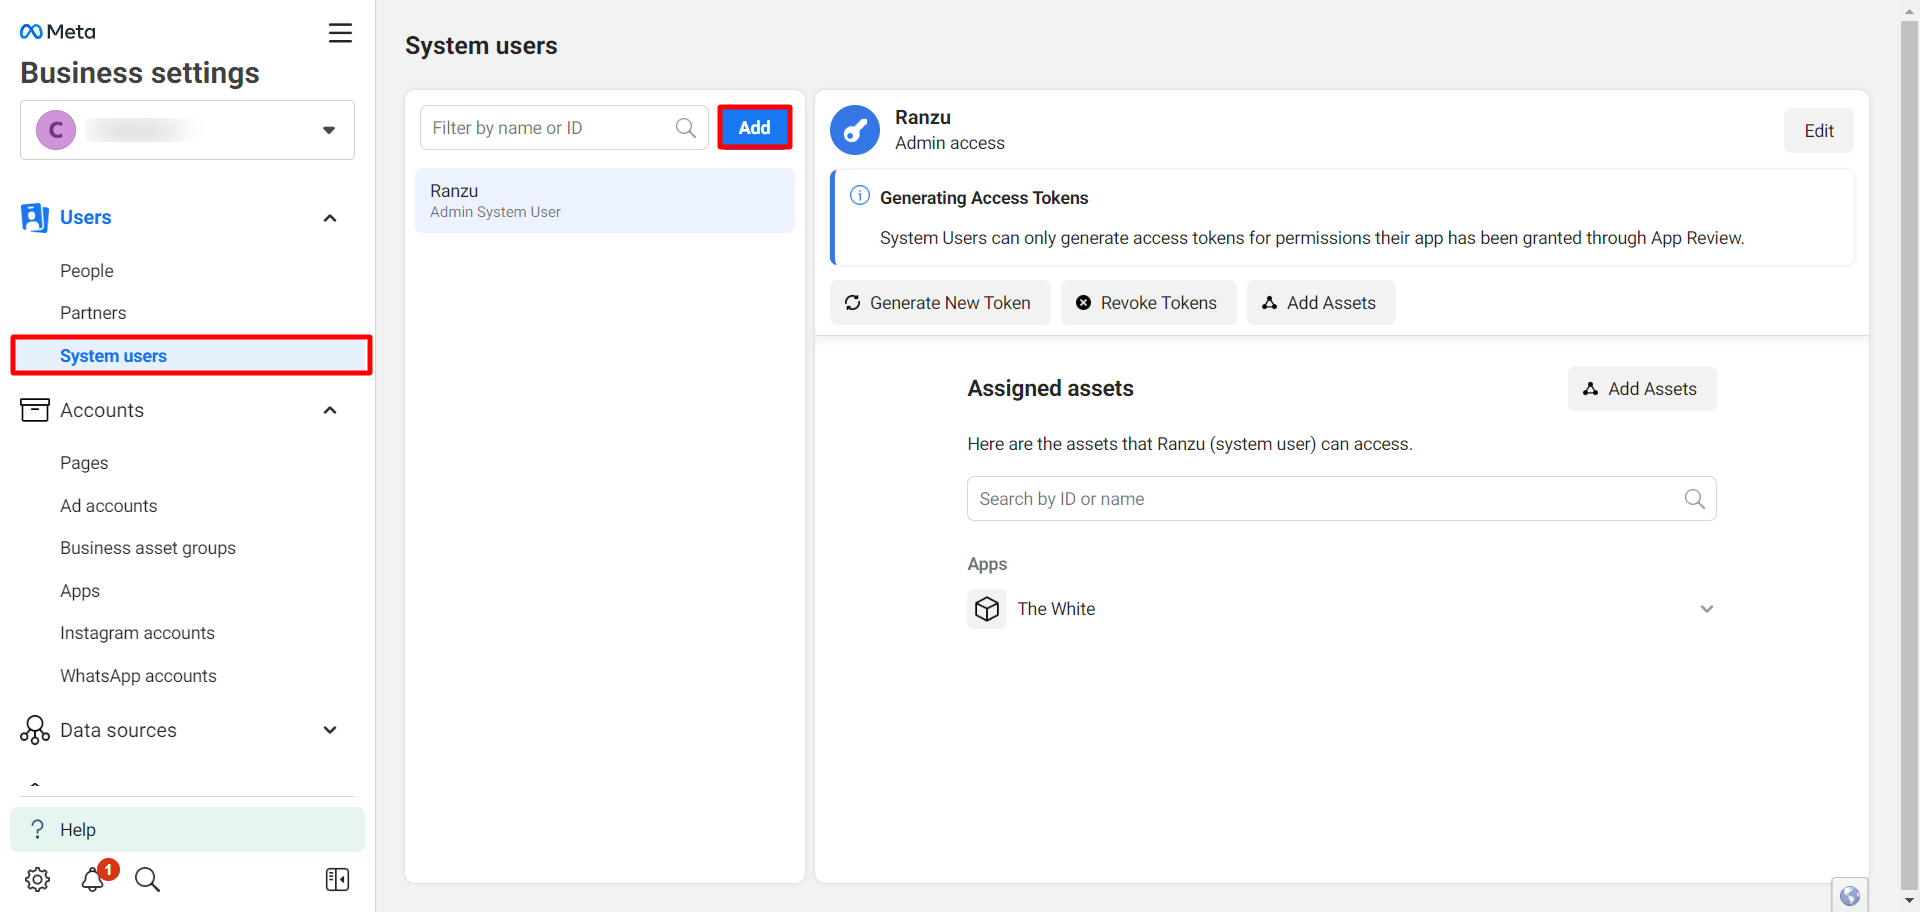This screenshot has height=912, width=1920.
Task: Click the globe icon at bottom right
Action: tap(1849, 895)
